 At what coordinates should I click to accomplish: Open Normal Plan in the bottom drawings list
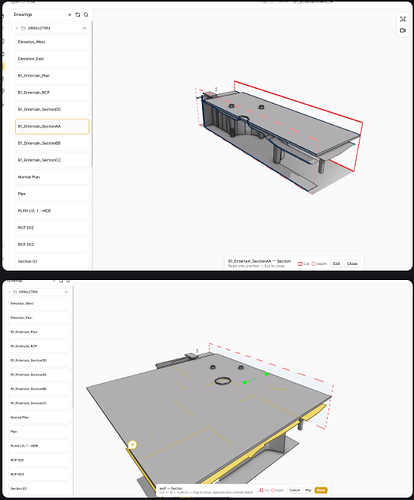[x=39, y=417]
